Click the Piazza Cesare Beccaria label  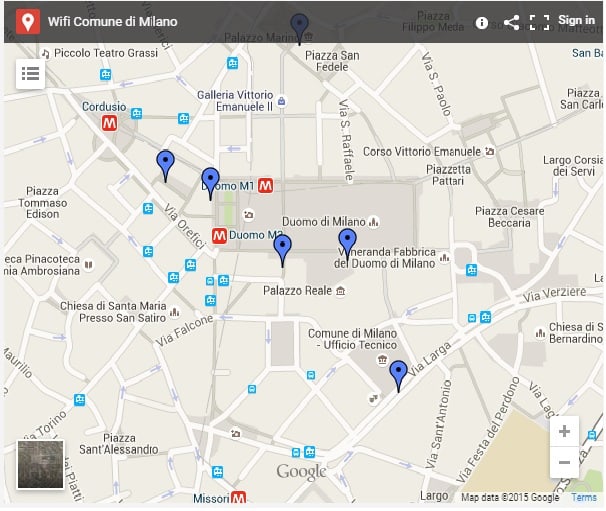pyautogui.click(x=509, y=217)
